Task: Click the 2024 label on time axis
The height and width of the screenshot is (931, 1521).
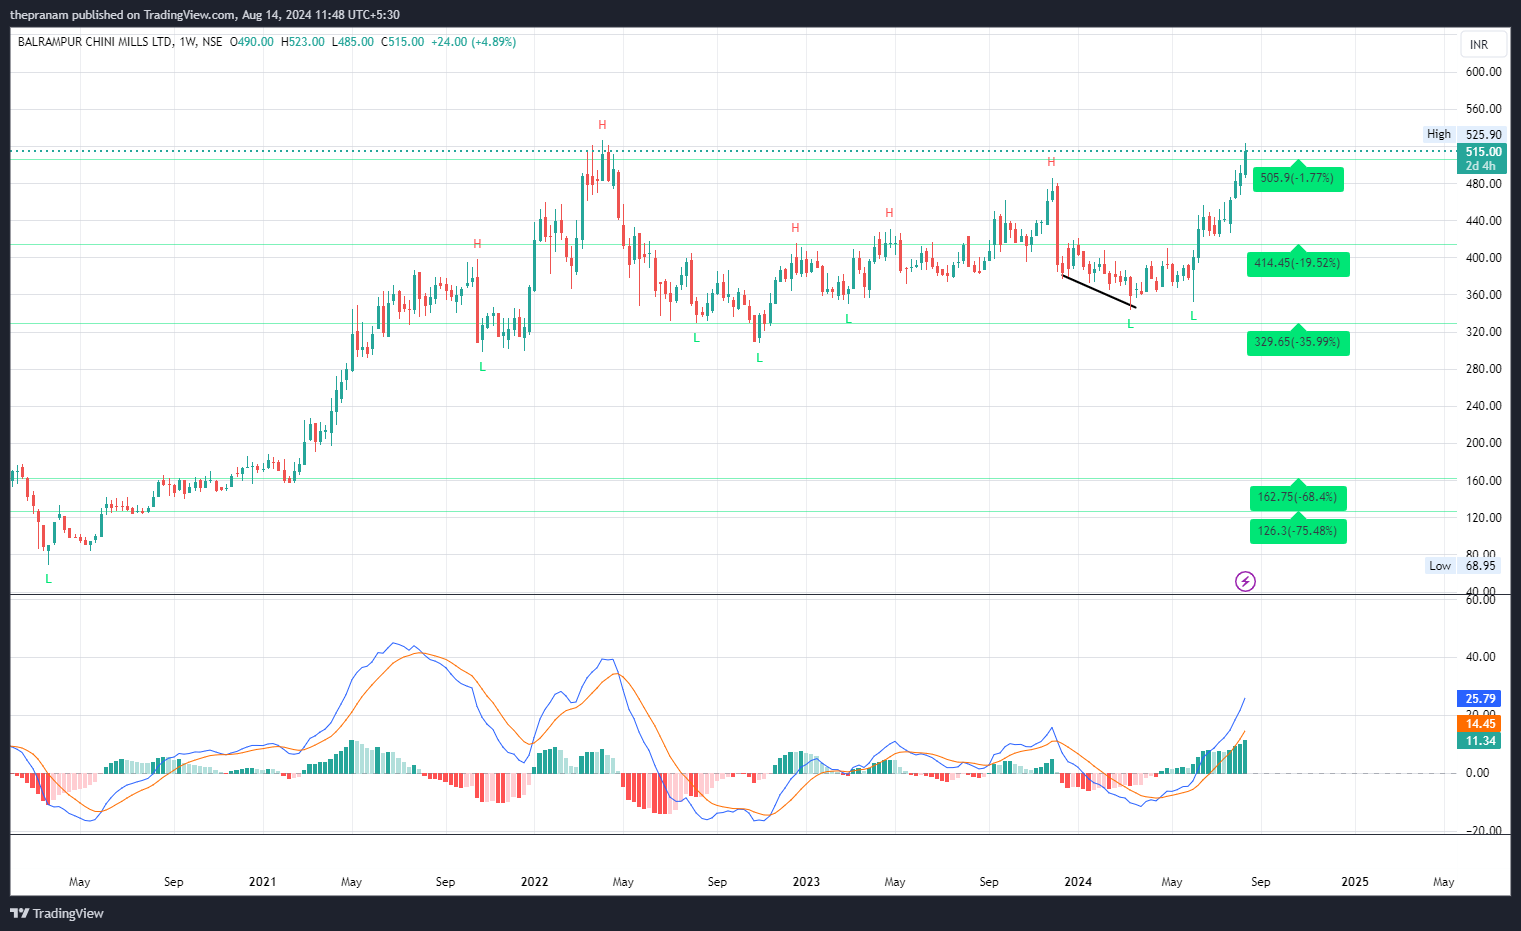Action: (1078, 882)
